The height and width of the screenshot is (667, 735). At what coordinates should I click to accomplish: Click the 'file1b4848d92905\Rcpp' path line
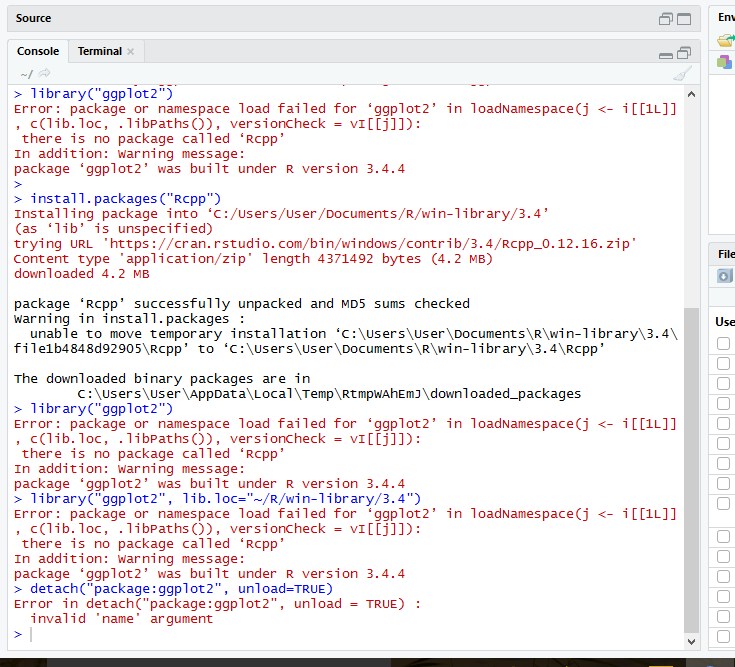point(309,349)
